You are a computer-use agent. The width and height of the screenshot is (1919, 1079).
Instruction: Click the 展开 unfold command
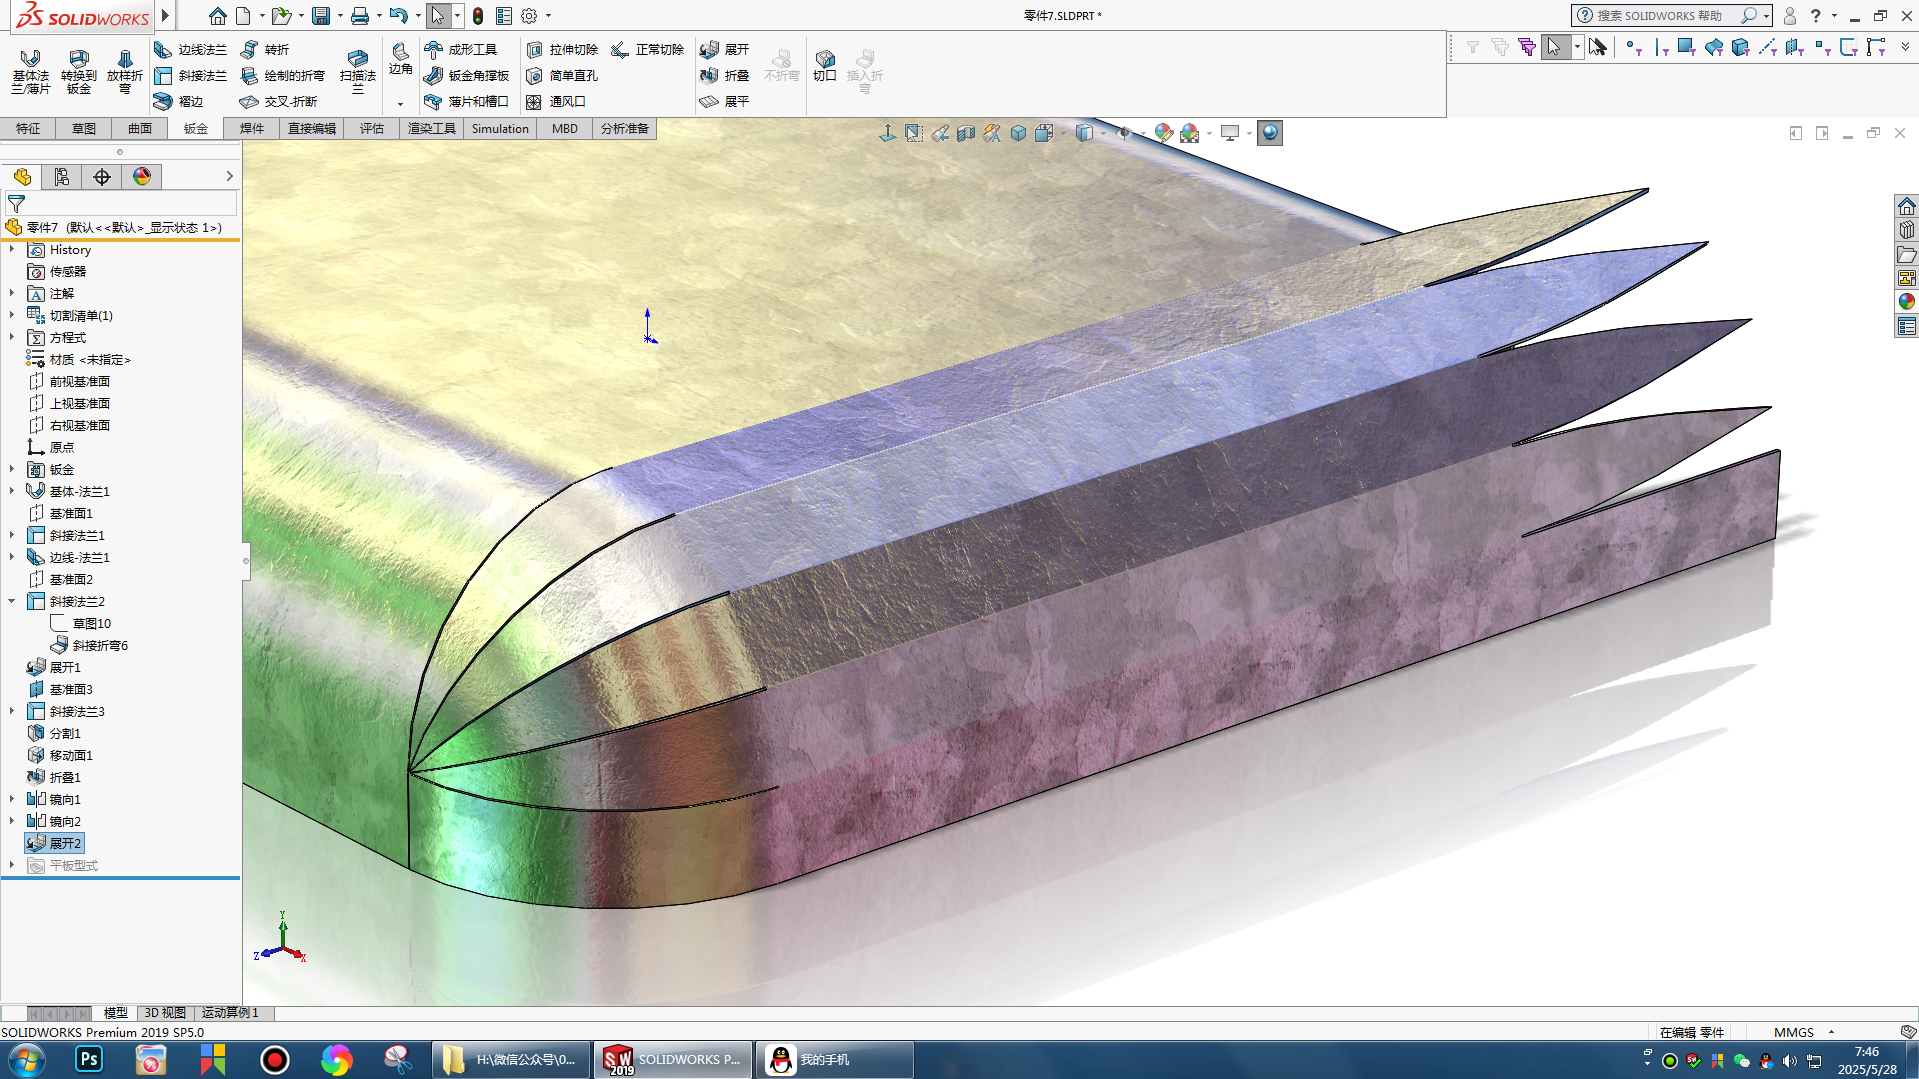click(x=725, y=49)
